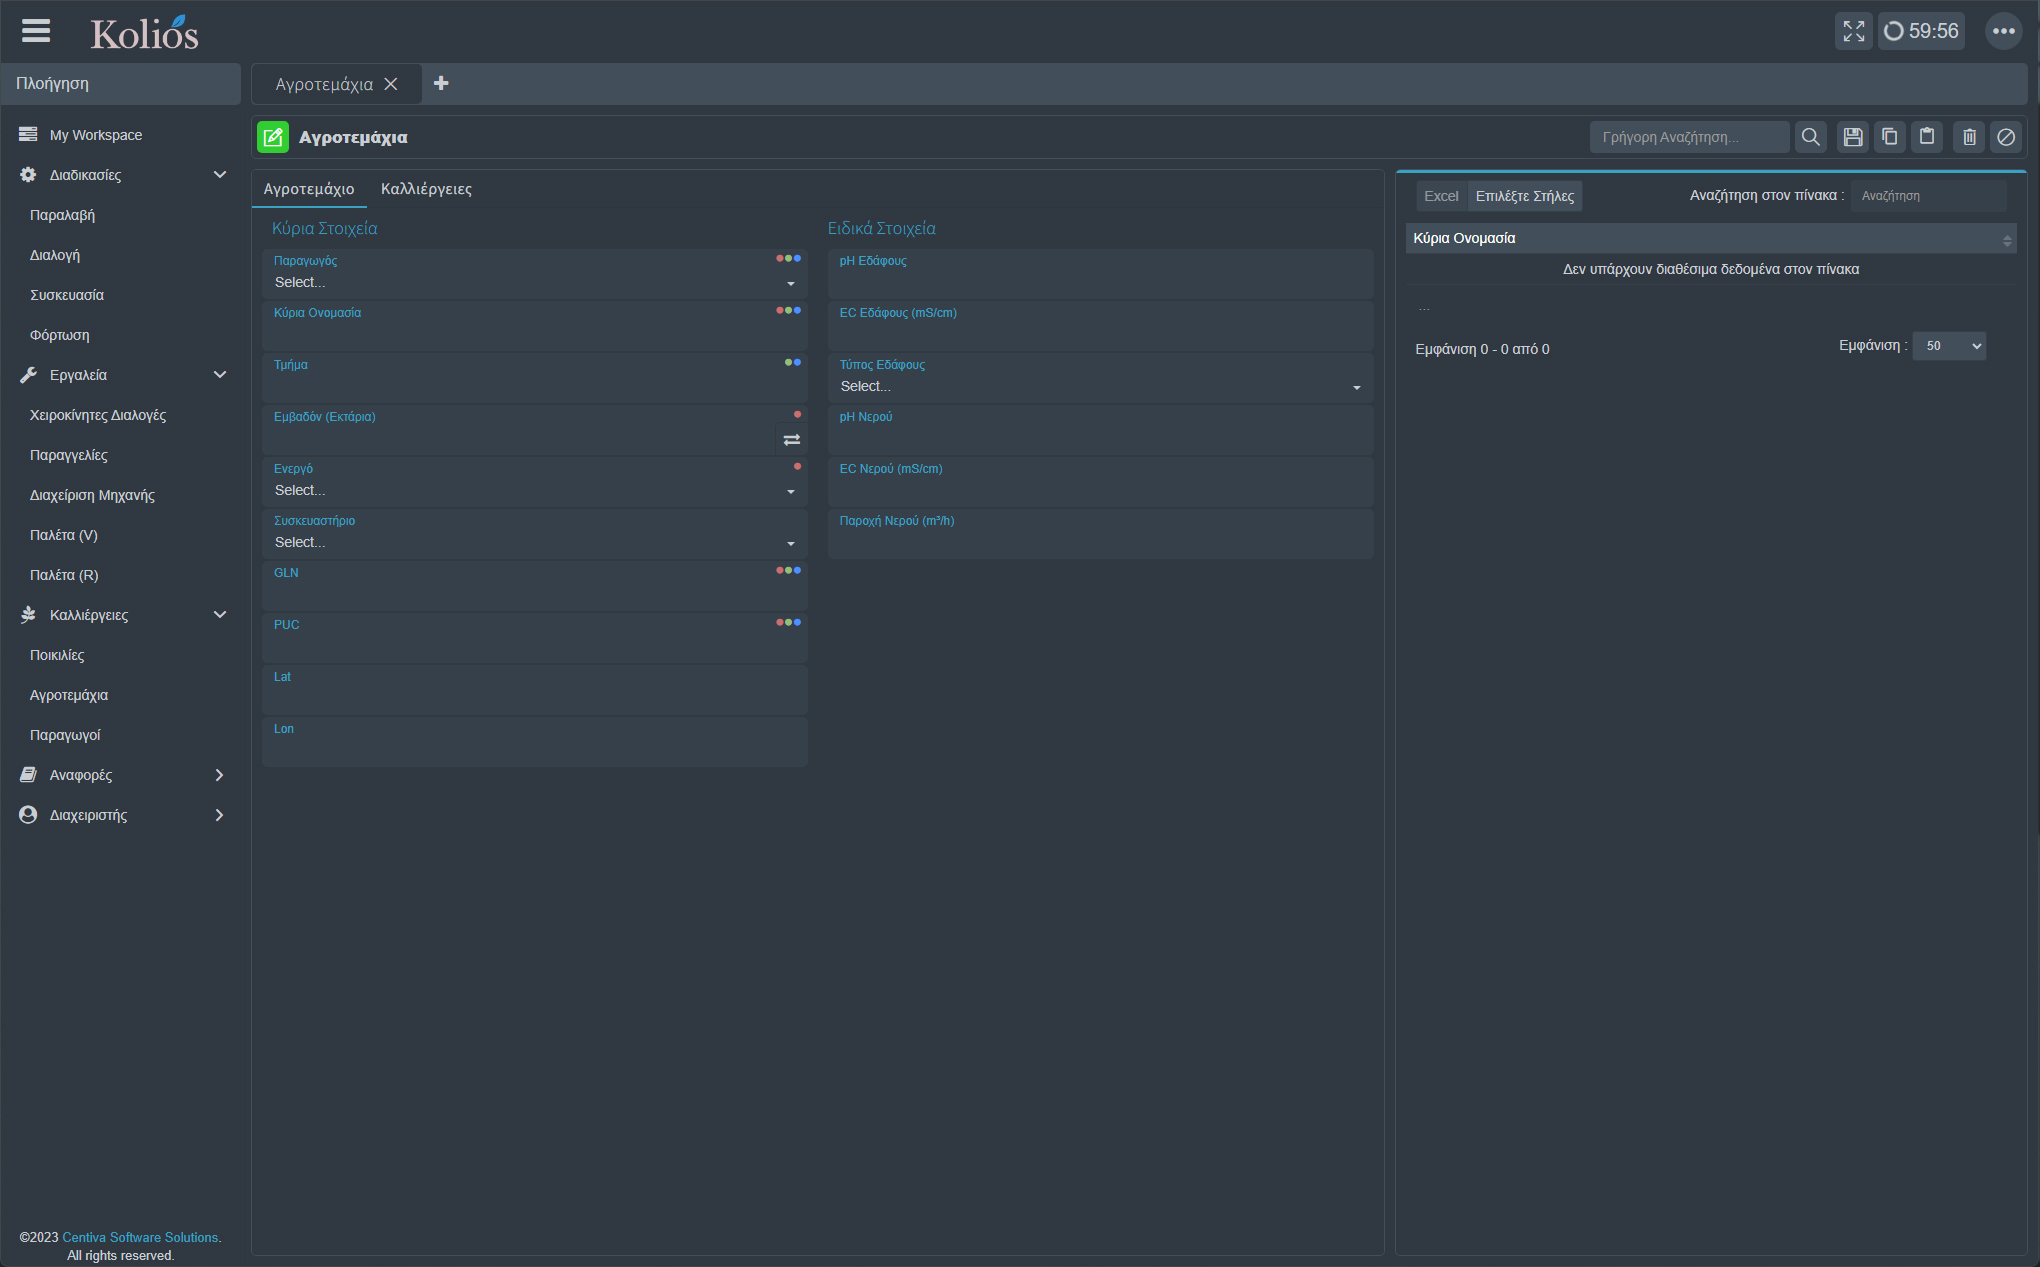Image resolution: width=2040 pixels, height=1267 pixels.
Task: Click the colored dots on the Κύρια Ονομασία field
Action: pos(789,310)
